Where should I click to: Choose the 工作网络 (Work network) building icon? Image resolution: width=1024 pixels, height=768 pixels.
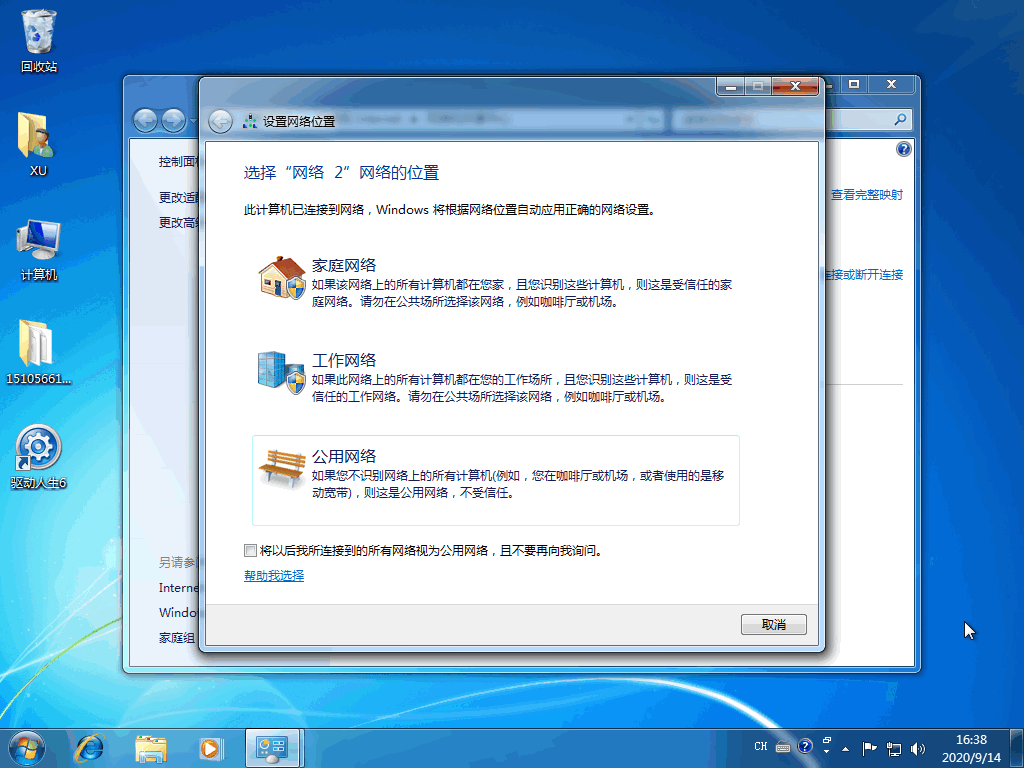[x=281, y=372]
